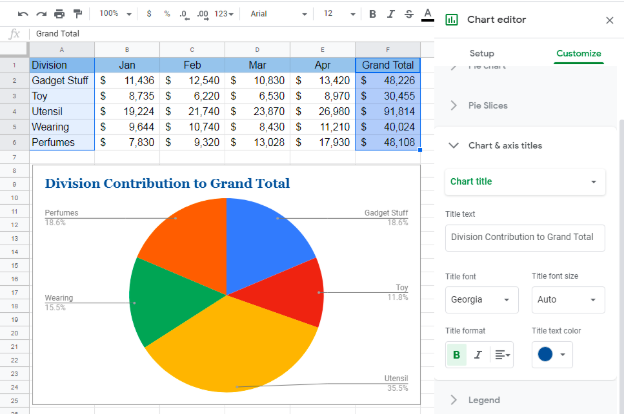Switch to the Customize tab
This screenshot has height=418, width=629.
(x=578, y=53)
